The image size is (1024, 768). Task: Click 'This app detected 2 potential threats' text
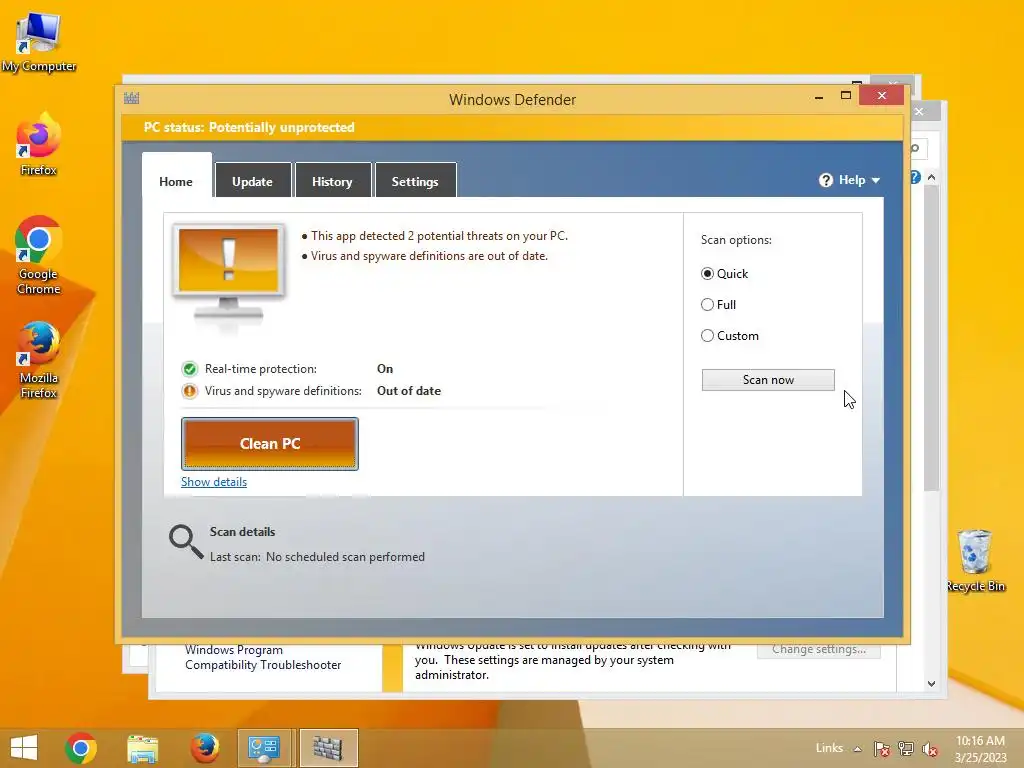pyautogui.click(x=440, y=236)
